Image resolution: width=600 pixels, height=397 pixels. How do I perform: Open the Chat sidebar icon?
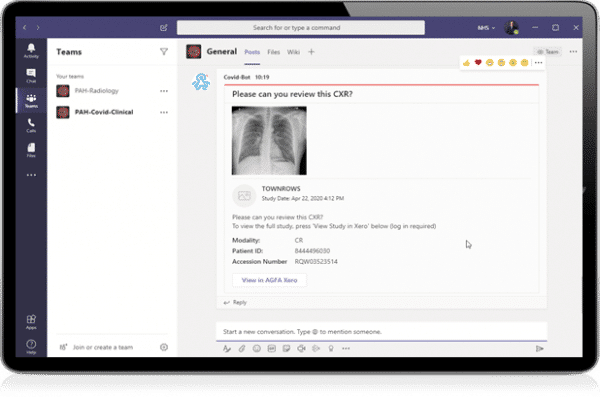pos(31,75)
